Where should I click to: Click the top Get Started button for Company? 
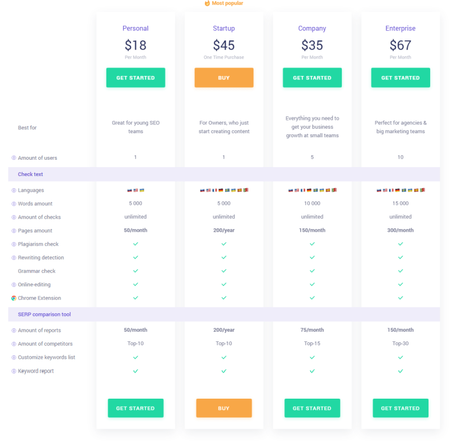click(x=312, y=78)
